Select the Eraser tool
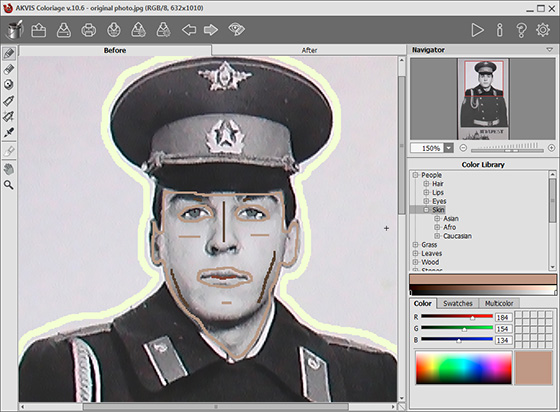Image resolution: width=560 pixels, height=412 pixels. (x=9, y=69)
